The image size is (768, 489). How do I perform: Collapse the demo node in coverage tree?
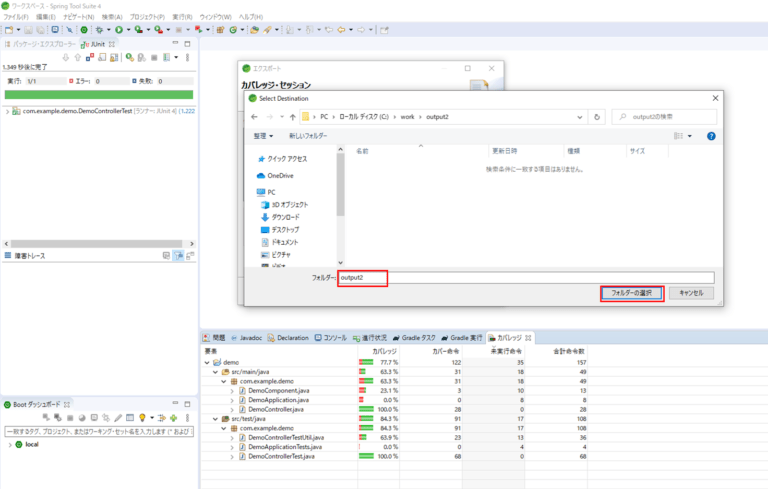[207, 363]
